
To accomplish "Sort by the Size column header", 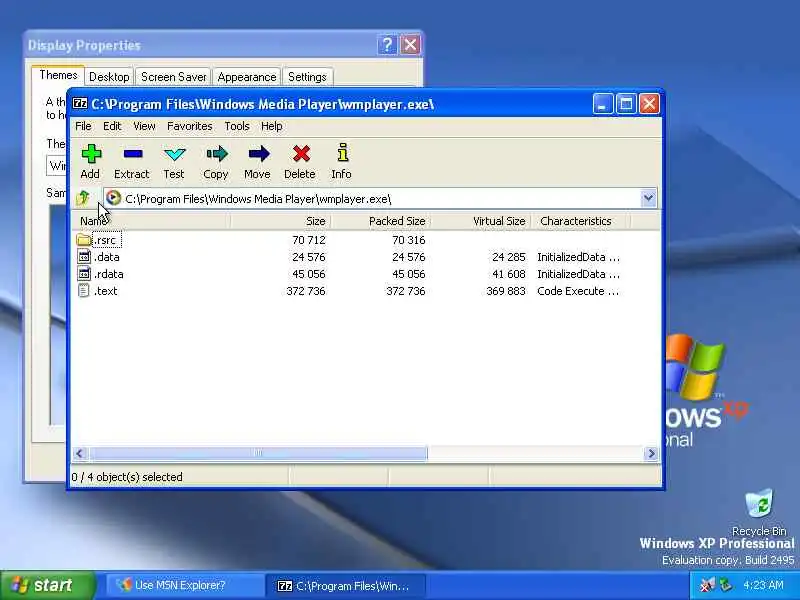I will coord(281,221).
